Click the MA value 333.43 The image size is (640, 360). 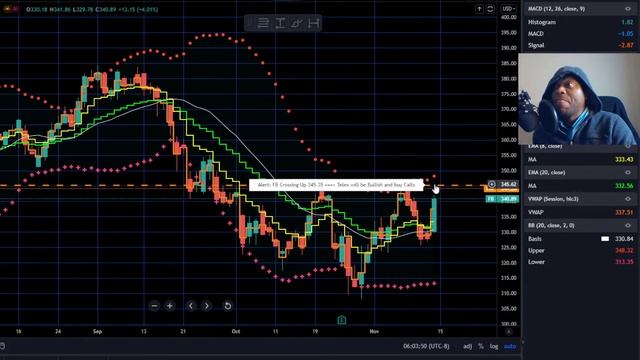point(624,159)
